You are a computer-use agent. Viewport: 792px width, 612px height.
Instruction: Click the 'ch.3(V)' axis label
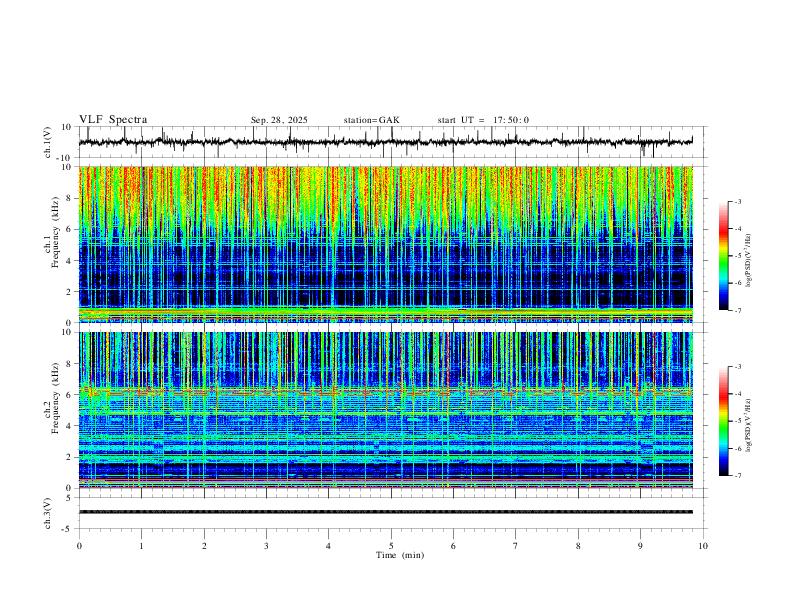48,513
